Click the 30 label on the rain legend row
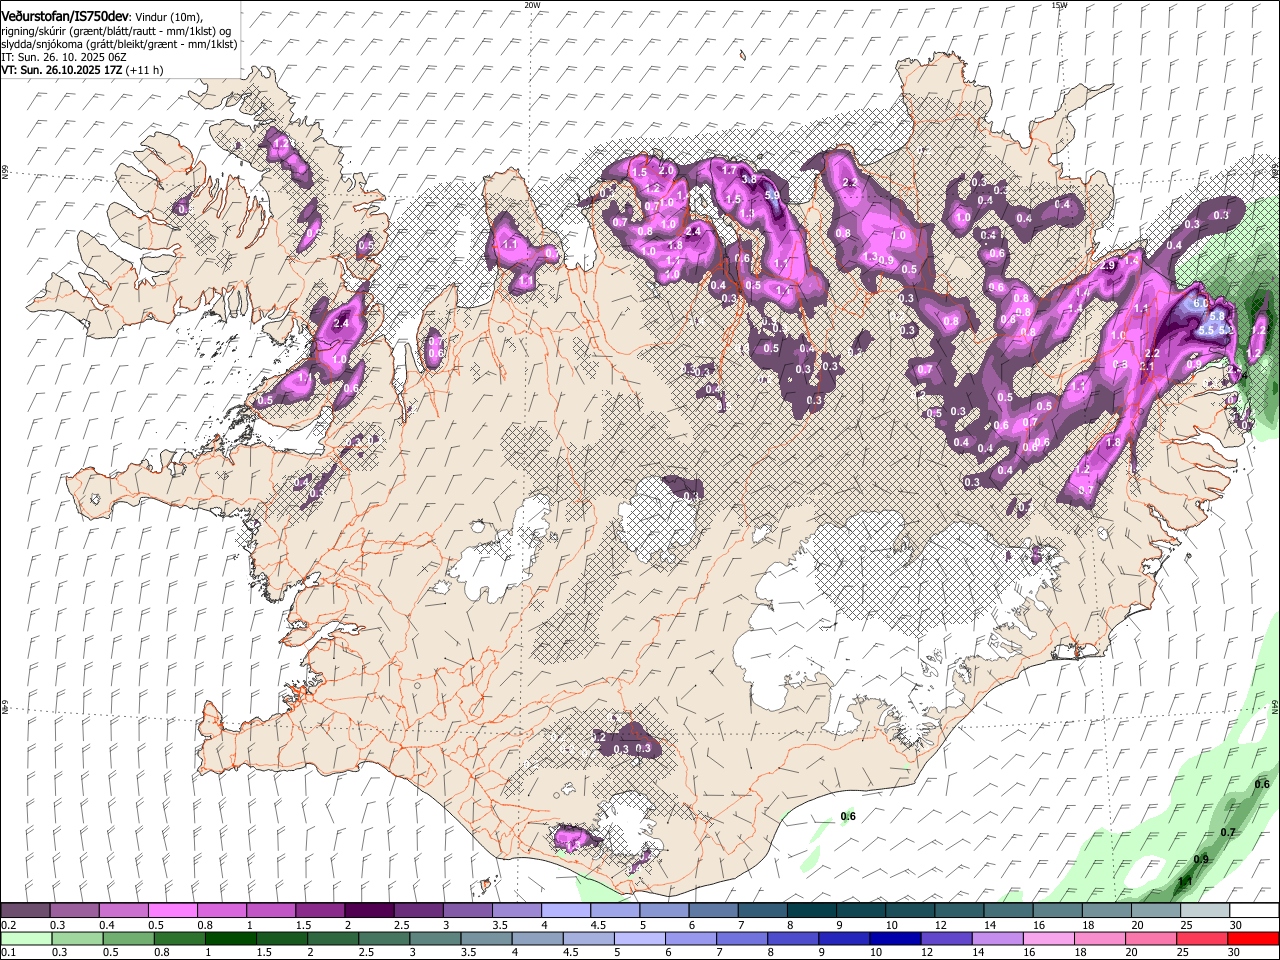The image size is (1280, 960). (1235, 953)
